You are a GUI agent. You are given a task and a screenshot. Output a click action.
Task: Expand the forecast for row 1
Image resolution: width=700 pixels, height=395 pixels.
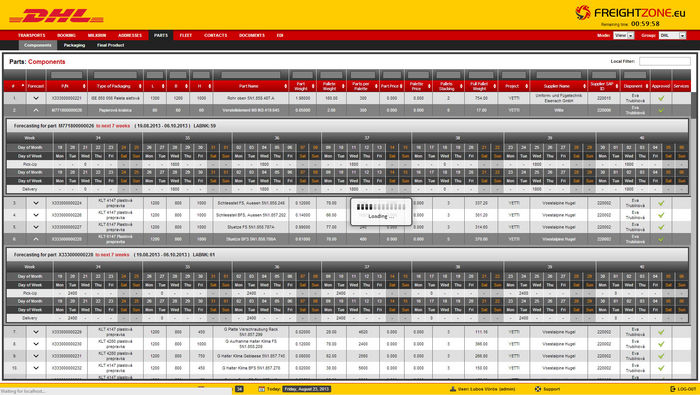tap(36, 98)
